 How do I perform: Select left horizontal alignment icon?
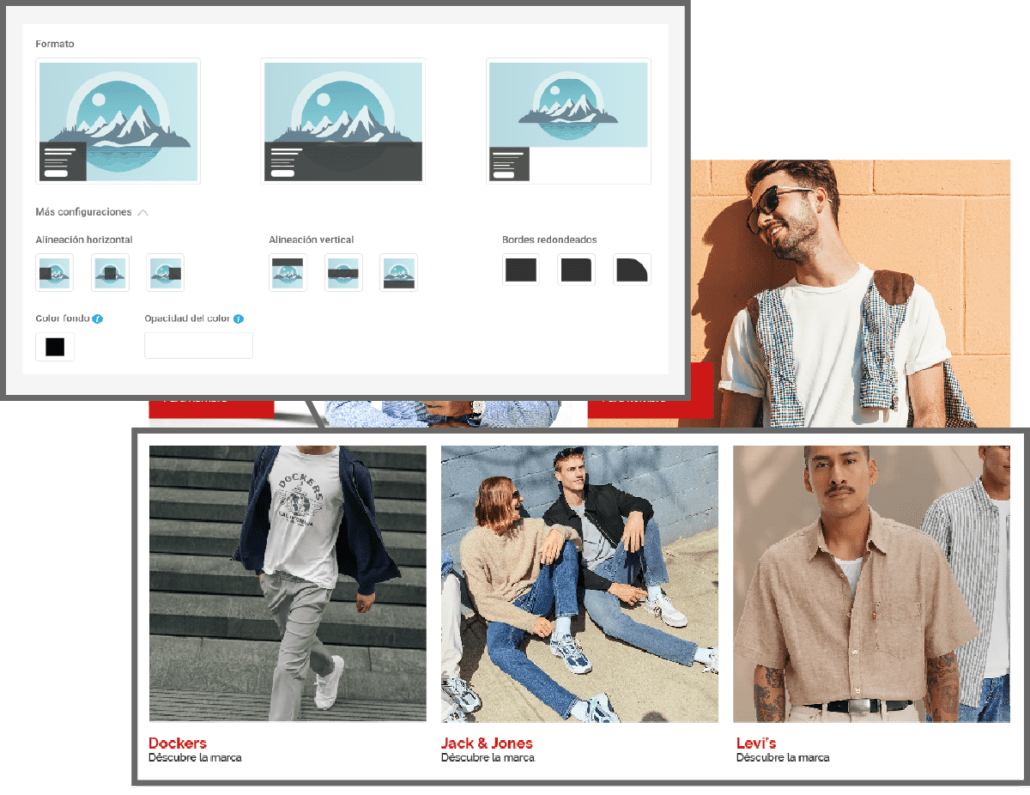[x=55, y=272]
